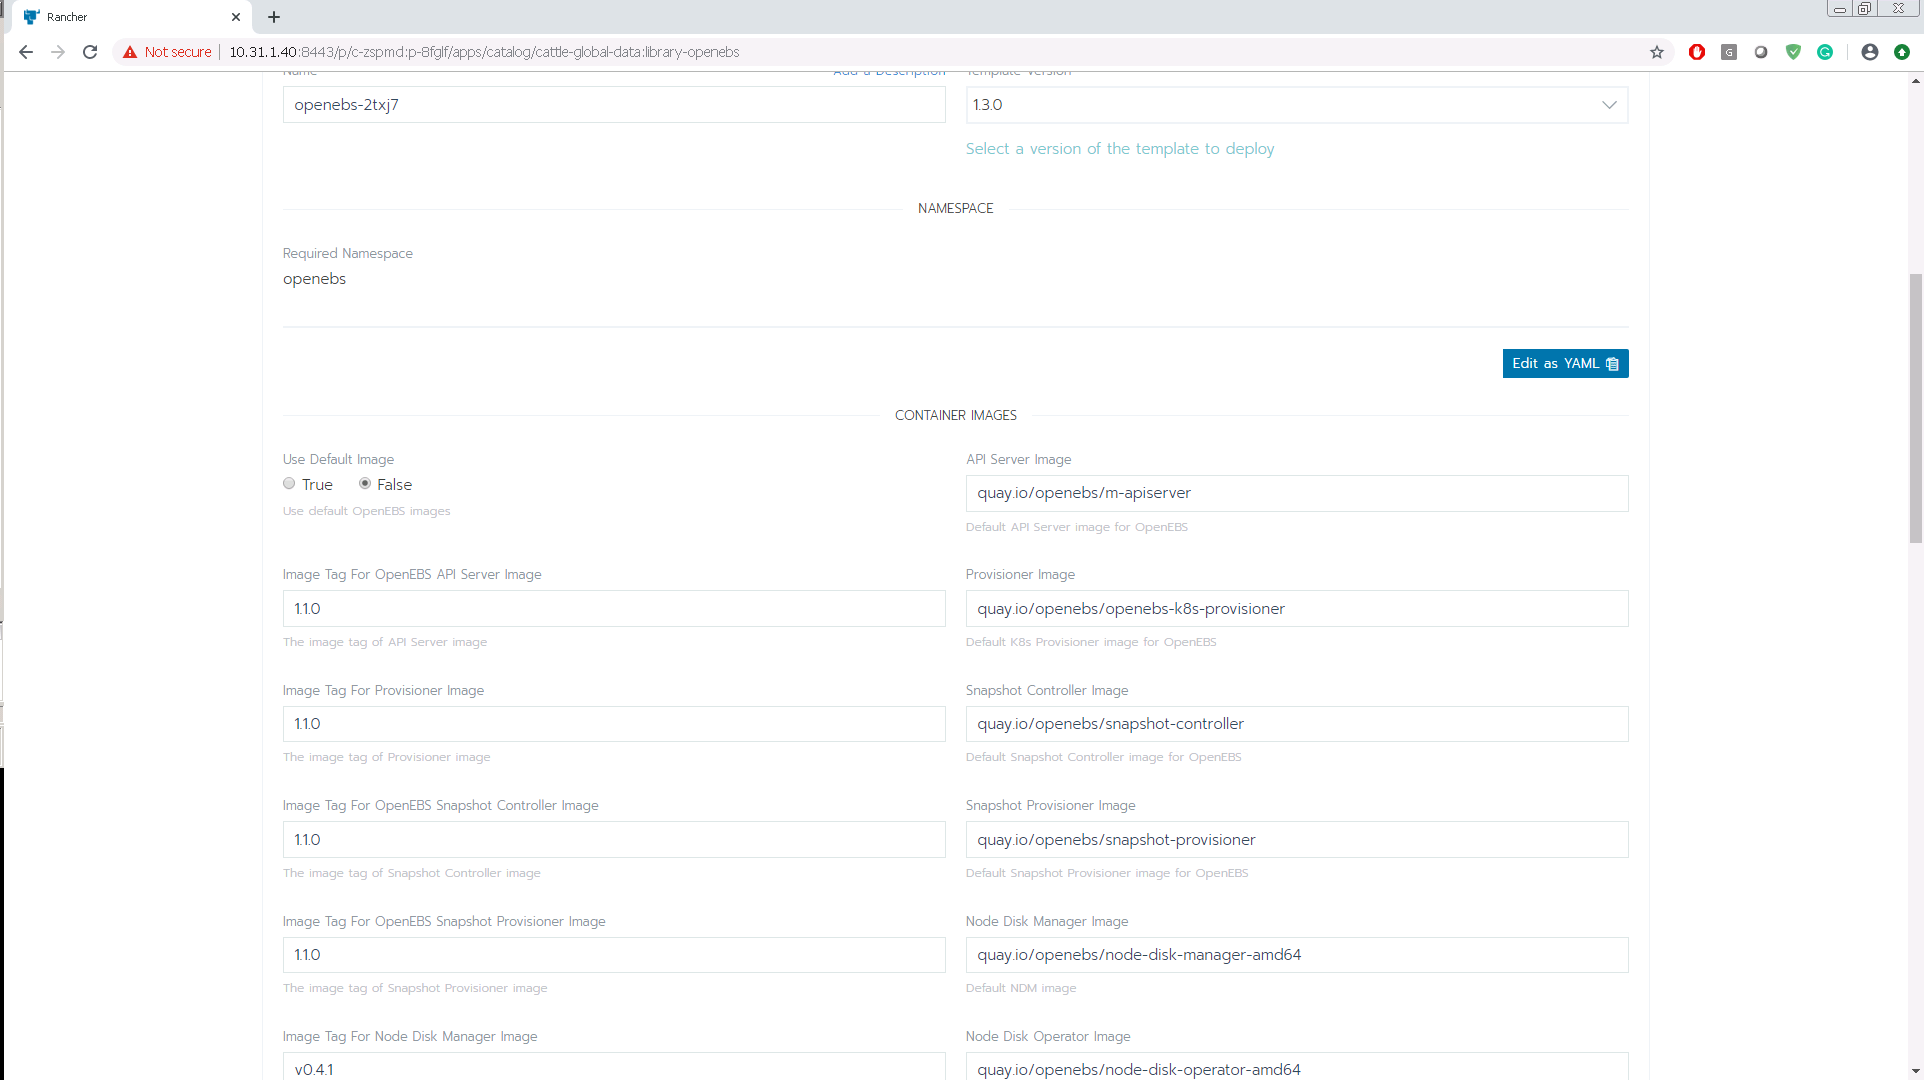
Task: Click the Add a Description link
Action: [889, 70]
